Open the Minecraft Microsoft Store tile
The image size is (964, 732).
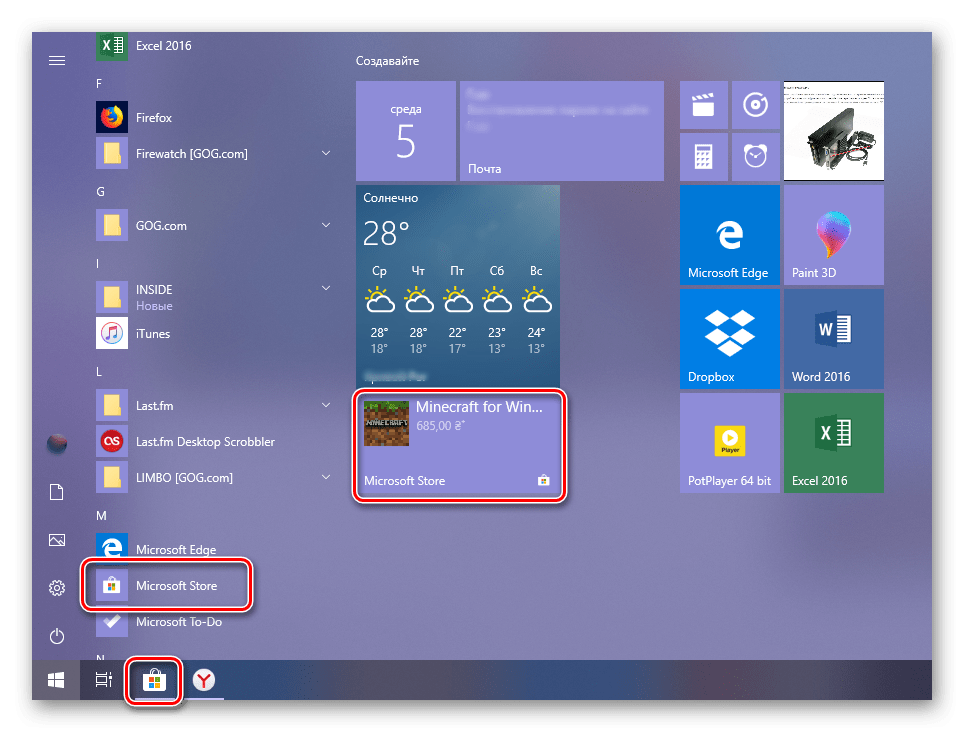point(459,444)
